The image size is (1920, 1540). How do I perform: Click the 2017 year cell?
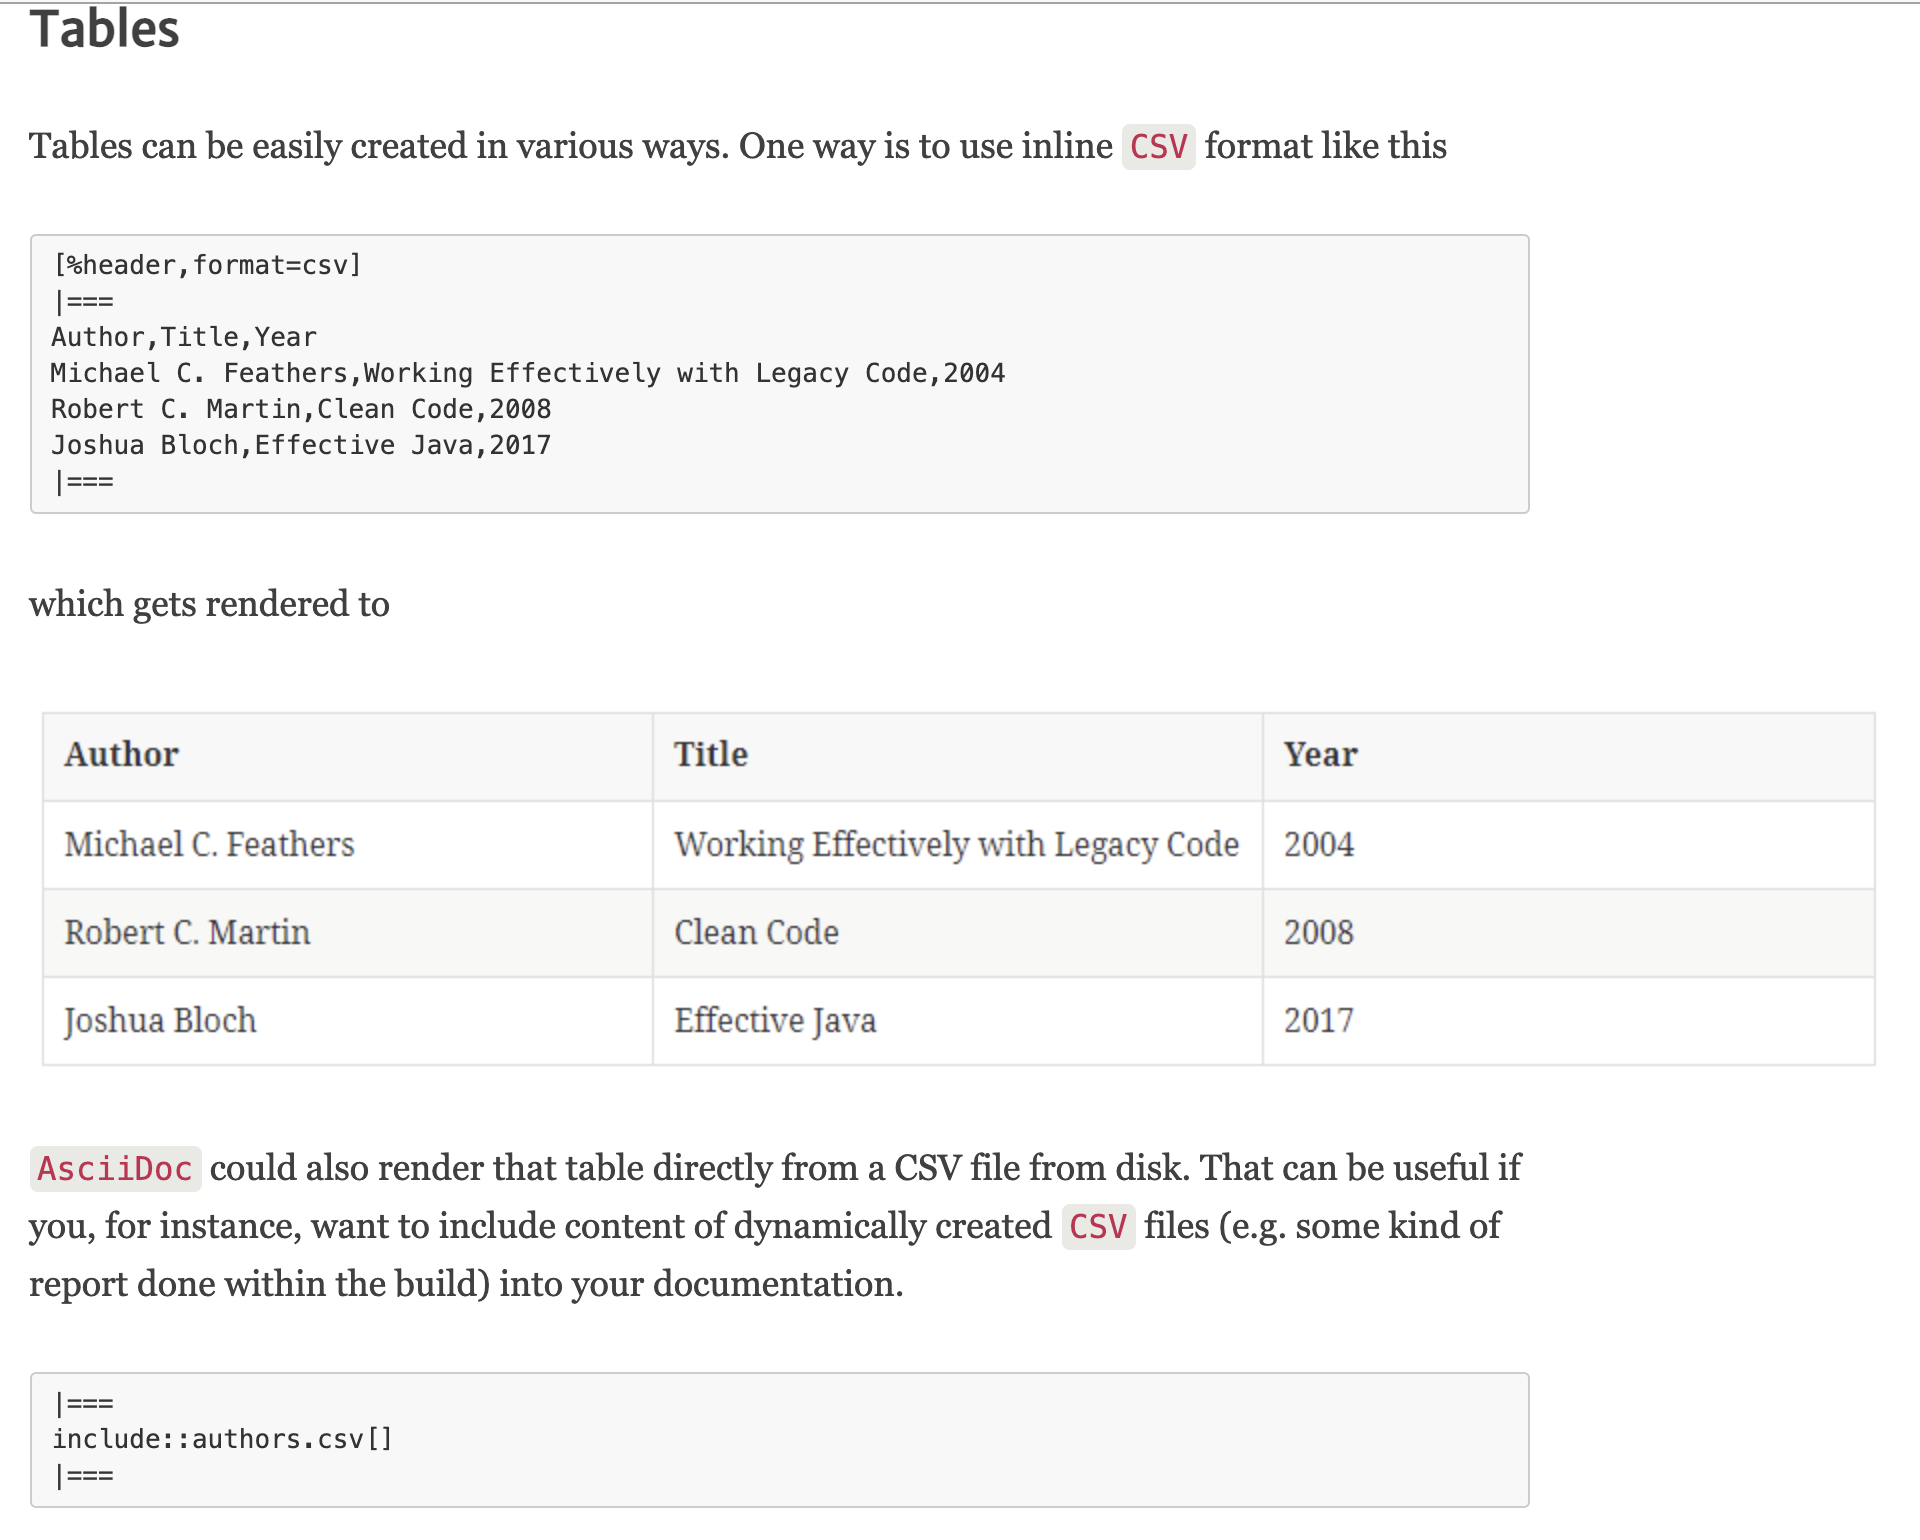pyautogui.click(x=1318, y=1021)
